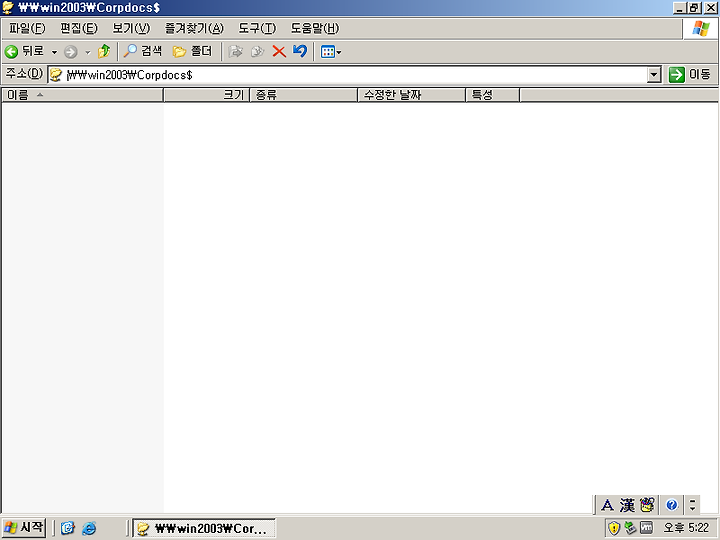Open the 도움말(H) menu
Screen dimensions: 720x540
315,28
